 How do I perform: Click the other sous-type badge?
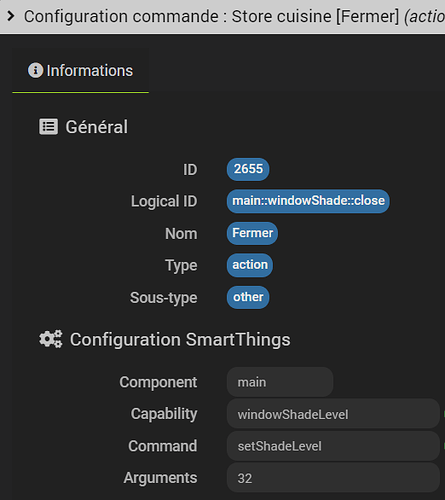pyautogui.click(x=248, y=297)
